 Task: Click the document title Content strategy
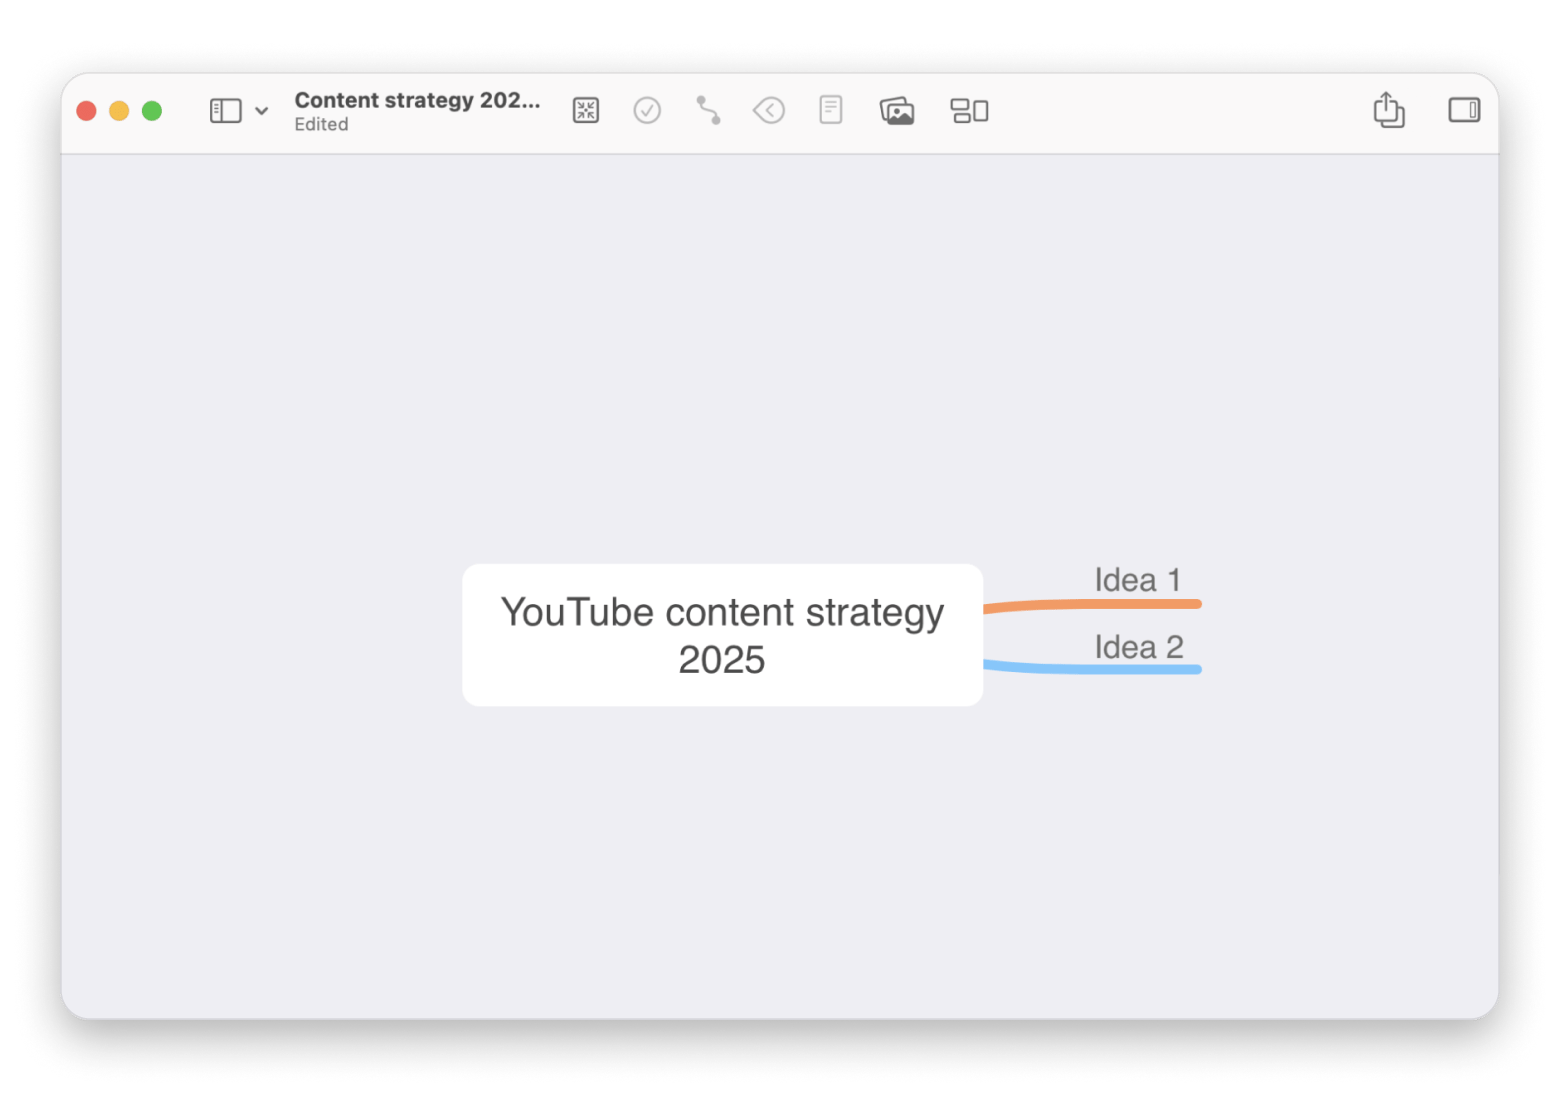click(417, 100)
